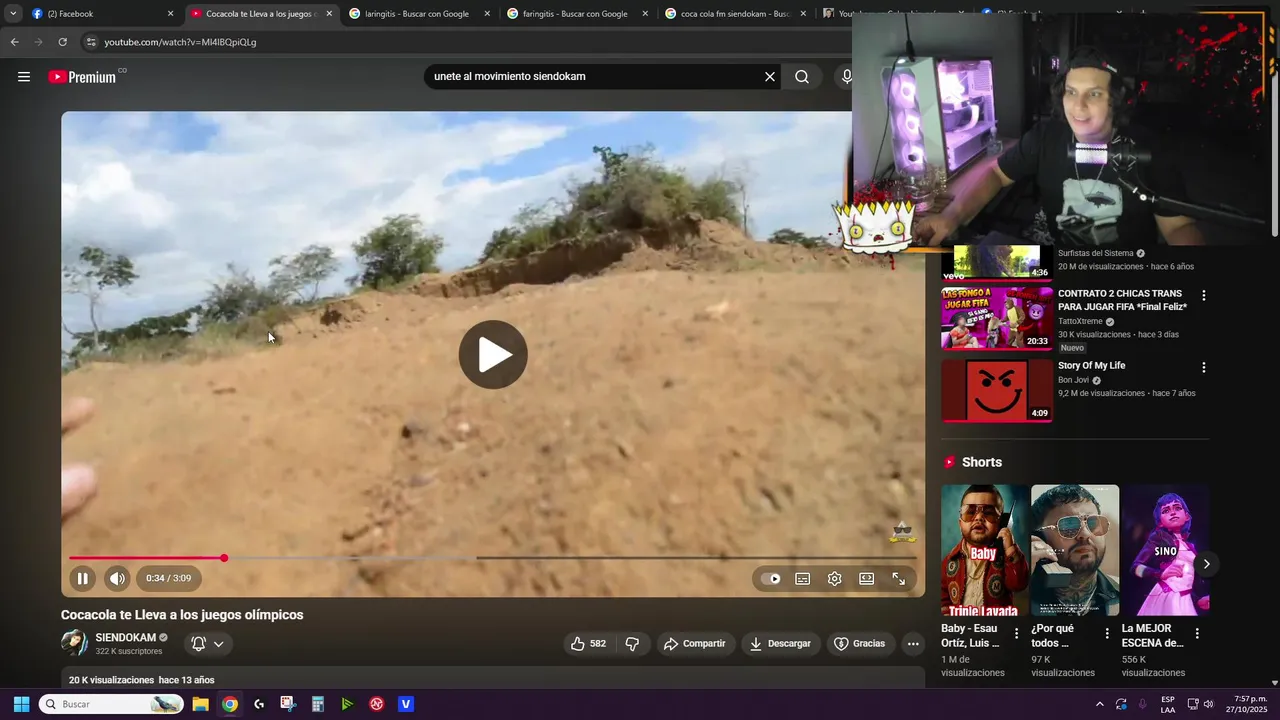Click the Descargar download button

coord(780,644)
